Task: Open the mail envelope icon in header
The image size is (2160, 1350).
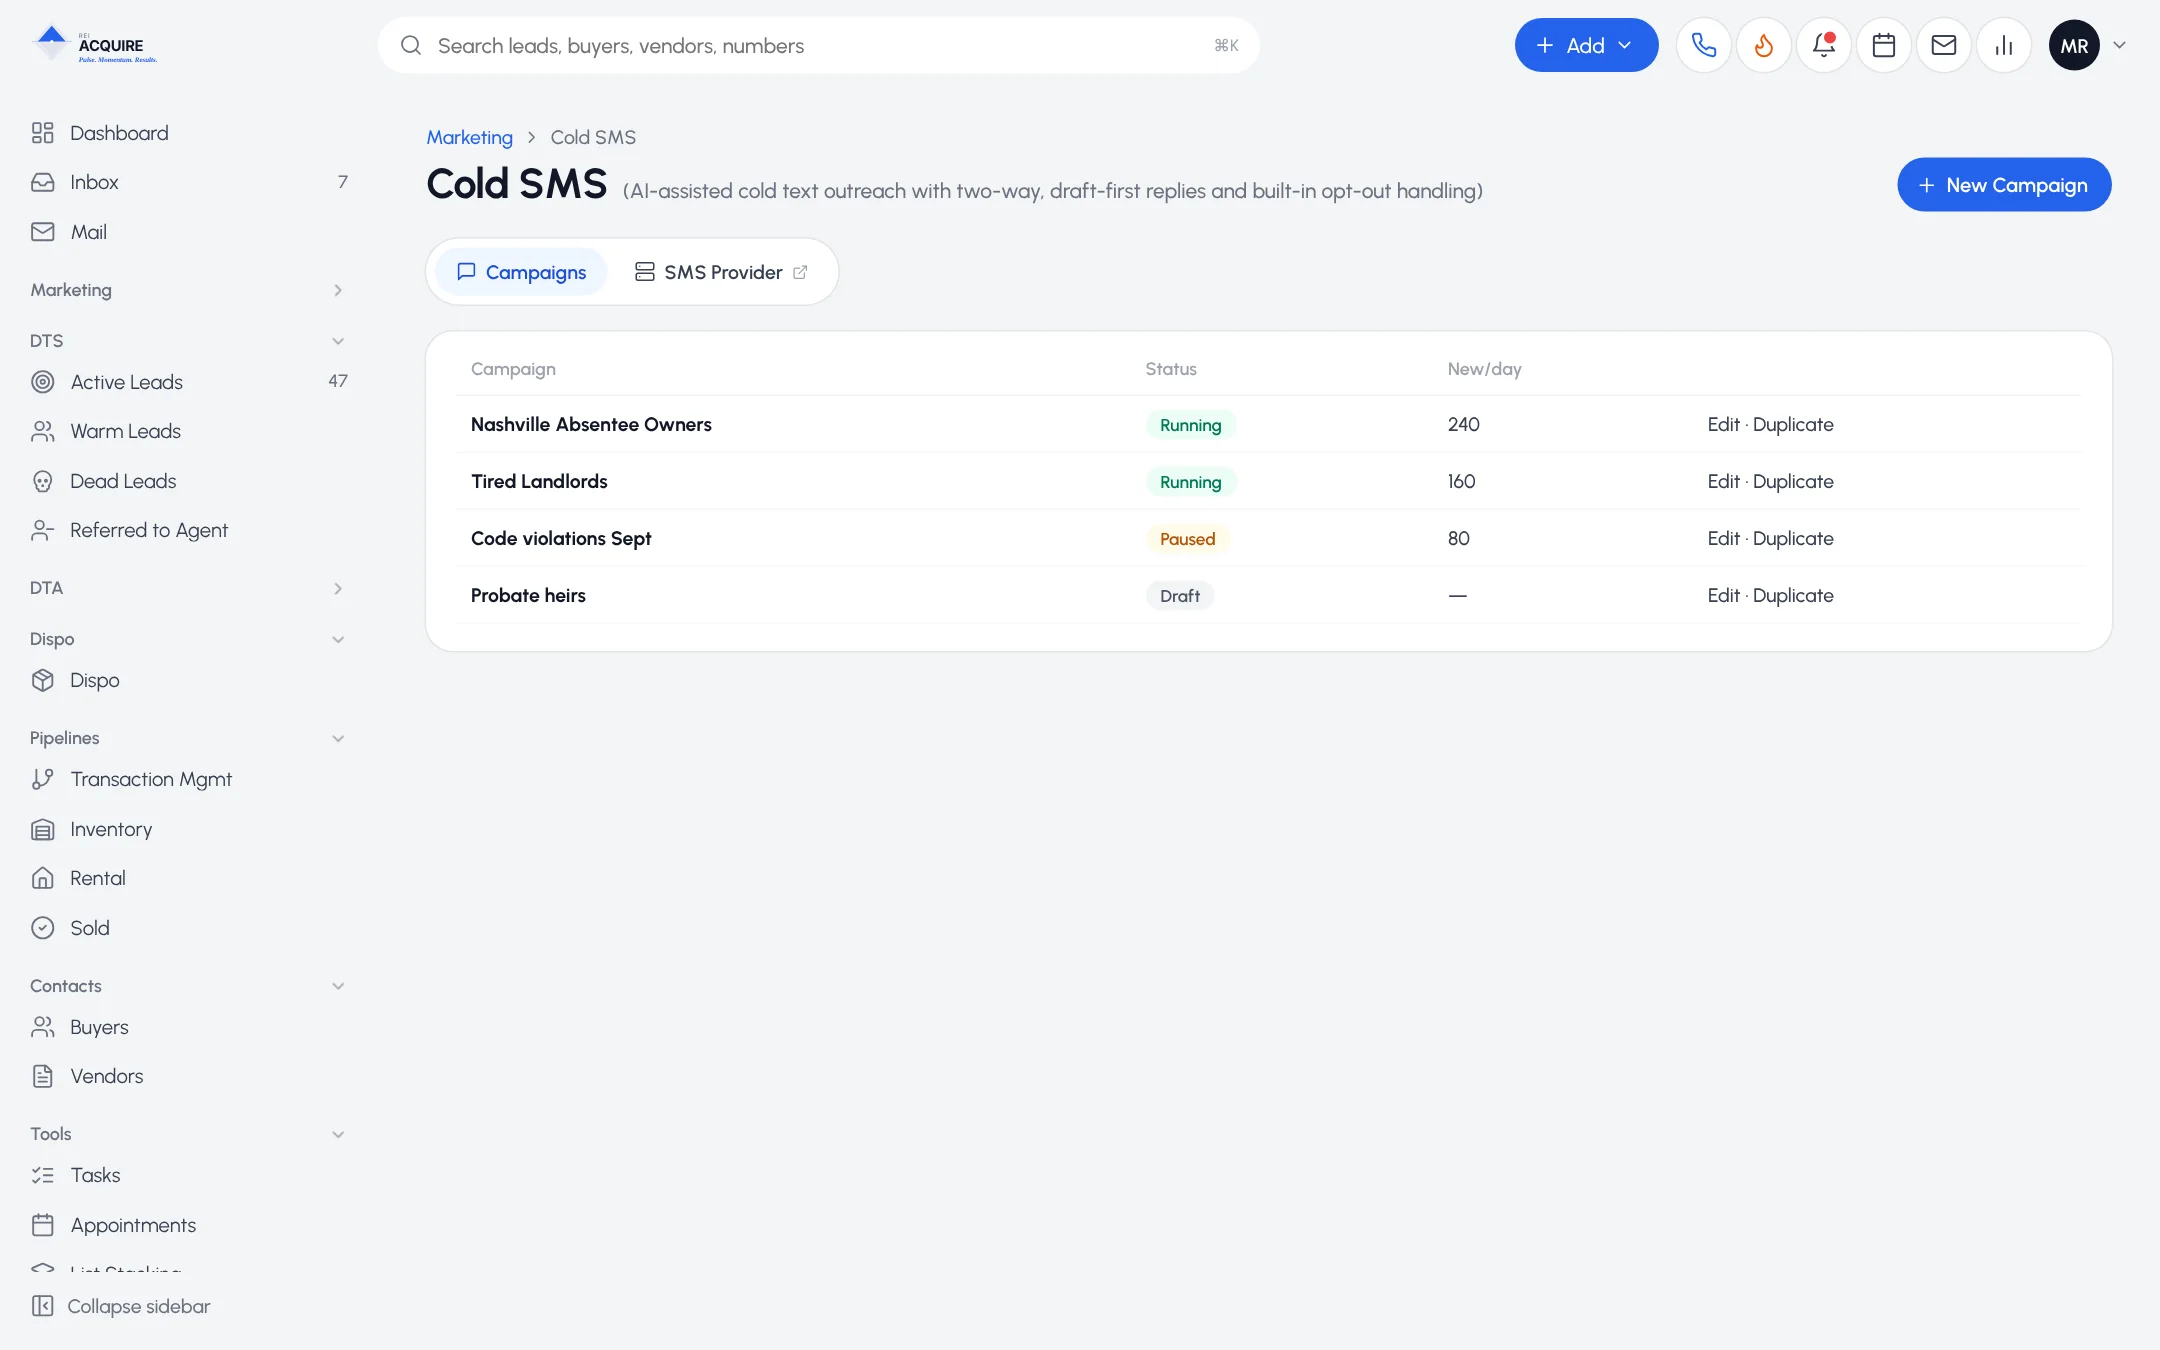Action: 1944,45
